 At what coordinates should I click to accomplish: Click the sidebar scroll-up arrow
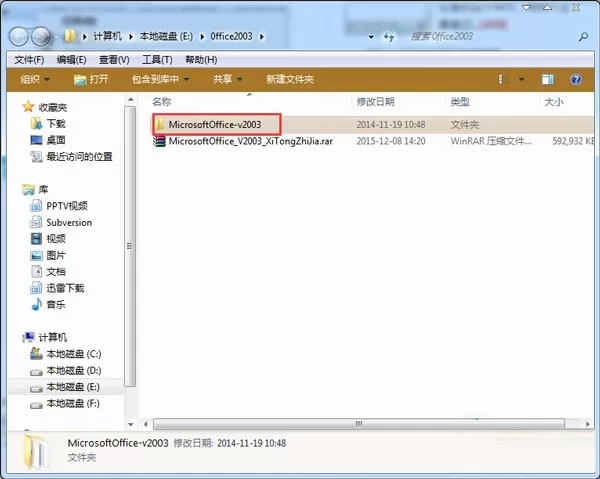click(130, 99)
